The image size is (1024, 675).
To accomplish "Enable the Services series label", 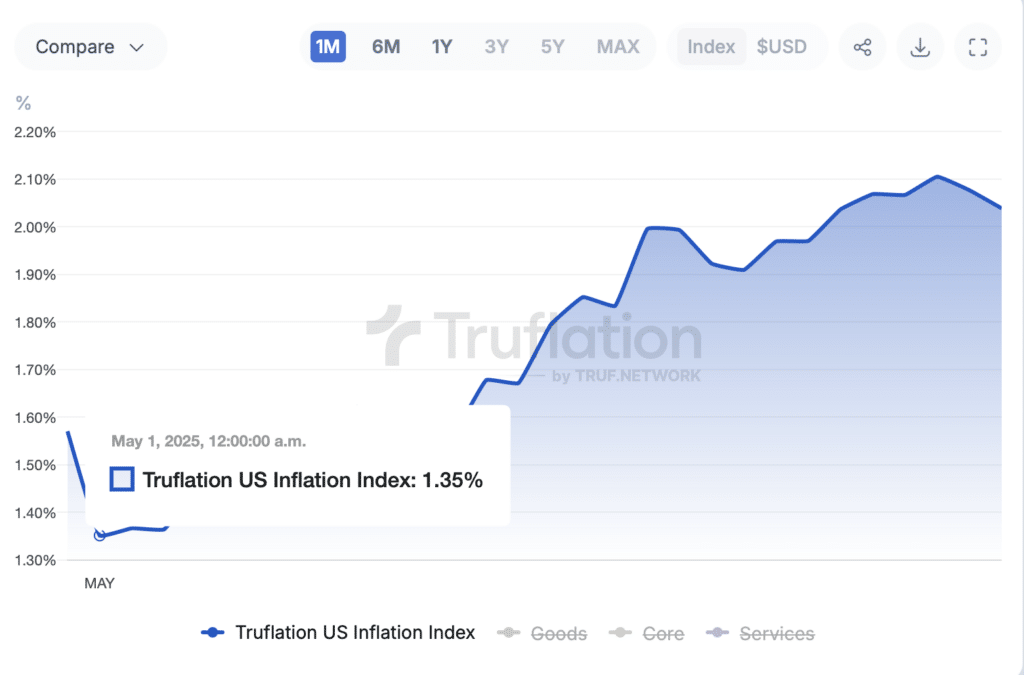I will 776,633.
